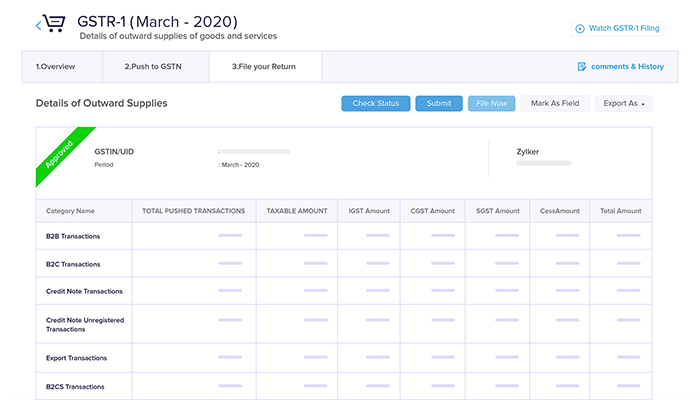
Task: Click the TAXABLE AMOUNT column header
Action: click(x=297, y=211)
